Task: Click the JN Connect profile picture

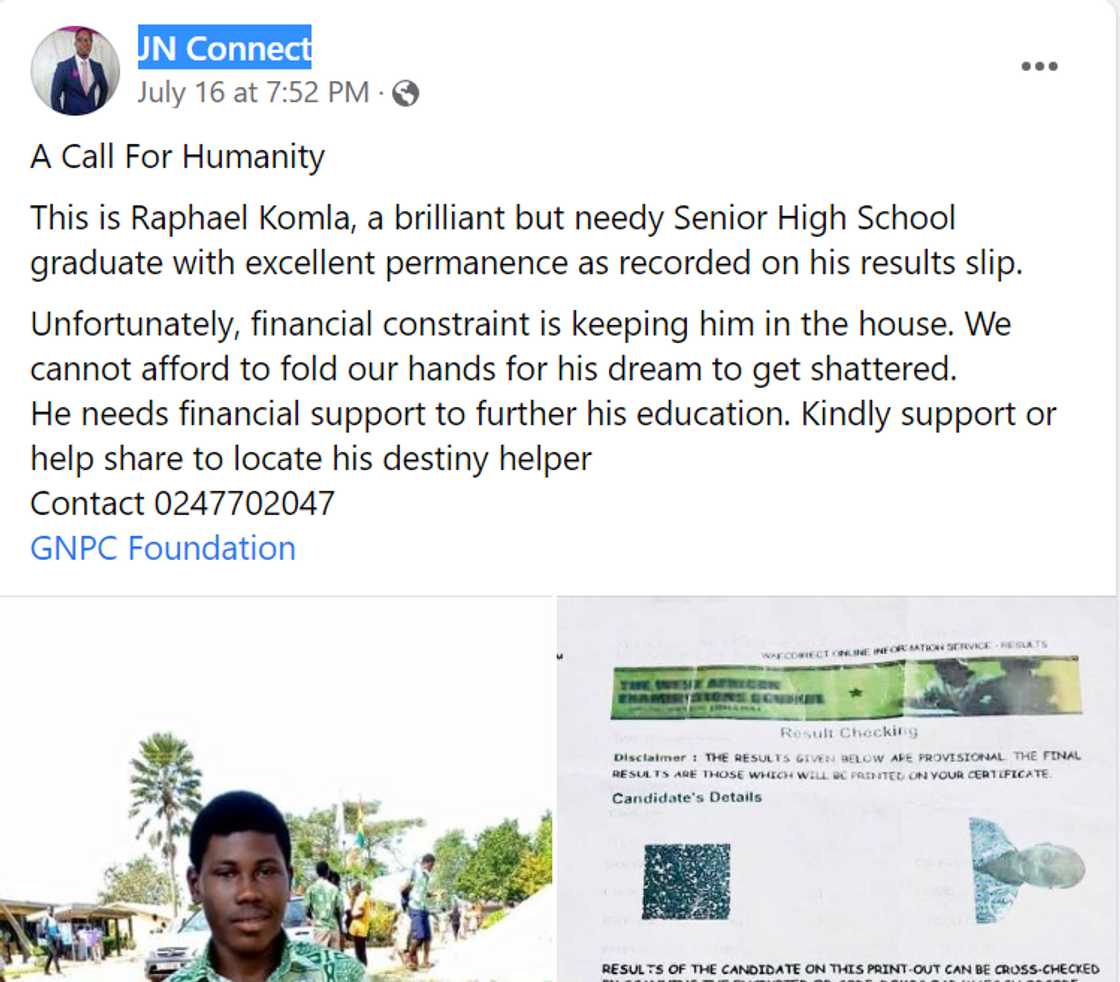Action: click(x=75, y=70)
